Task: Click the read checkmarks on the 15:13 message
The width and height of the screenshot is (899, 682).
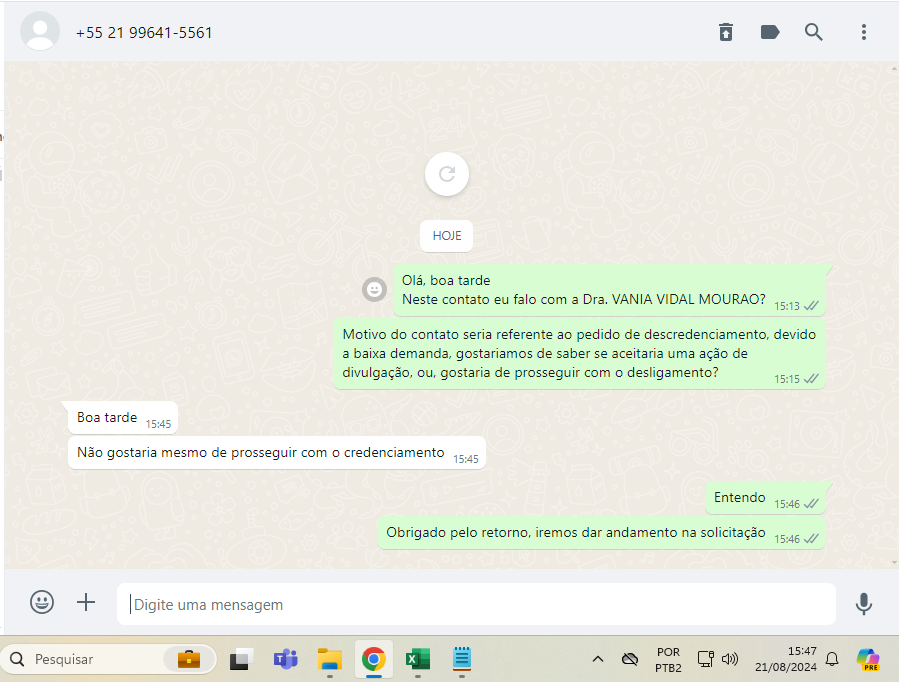Action: [811, 306]
